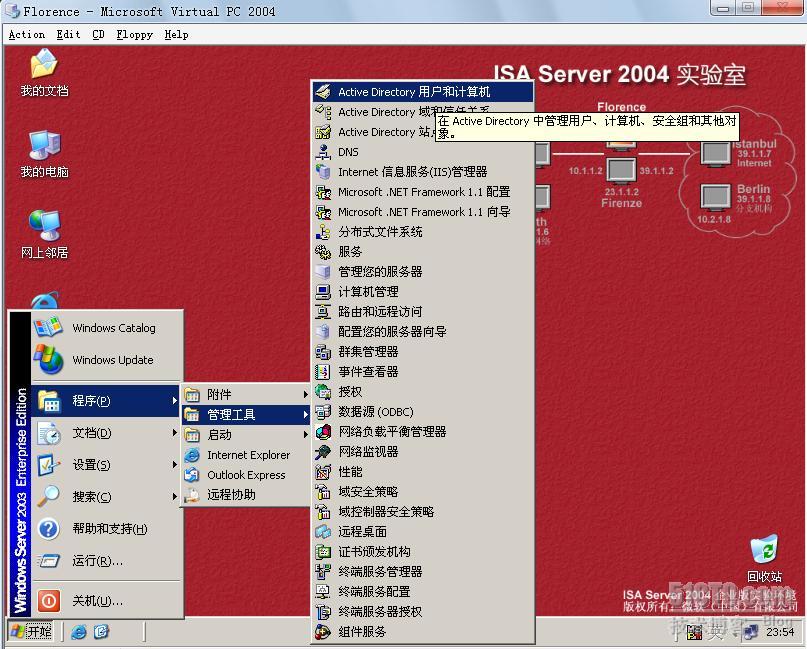Screen dimensions: 807x649
Task: Choose Run (运行) from Start menu
Action: (x=107, y=560)
